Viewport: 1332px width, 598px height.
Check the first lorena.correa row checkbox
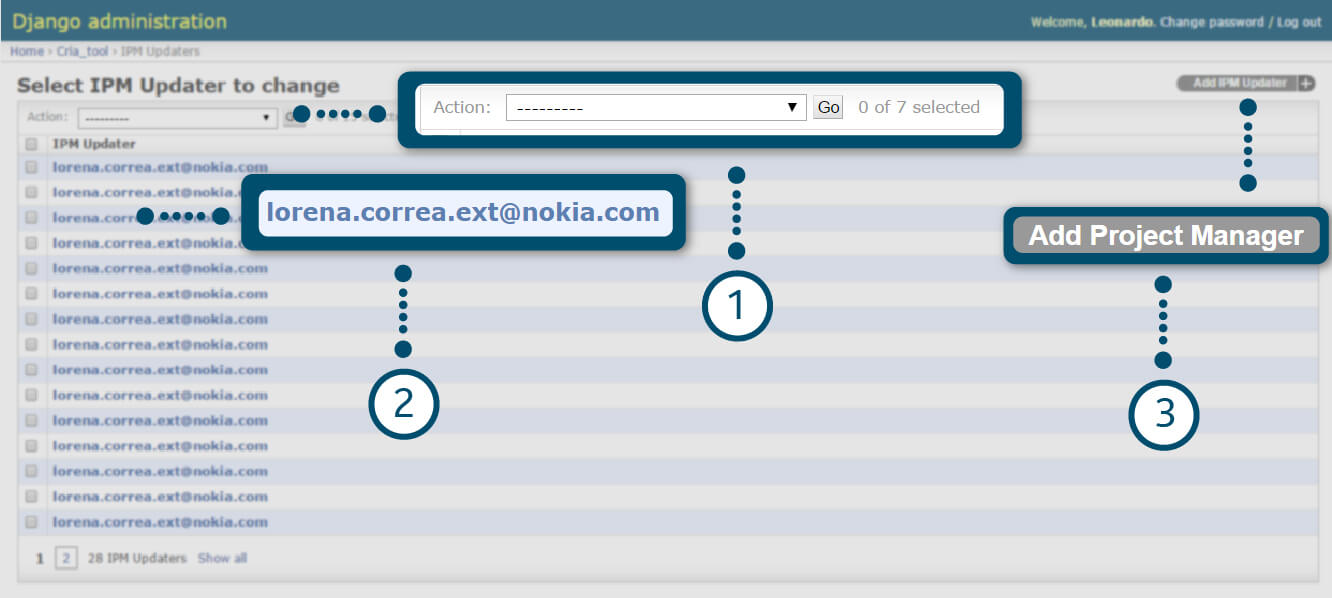31,167
